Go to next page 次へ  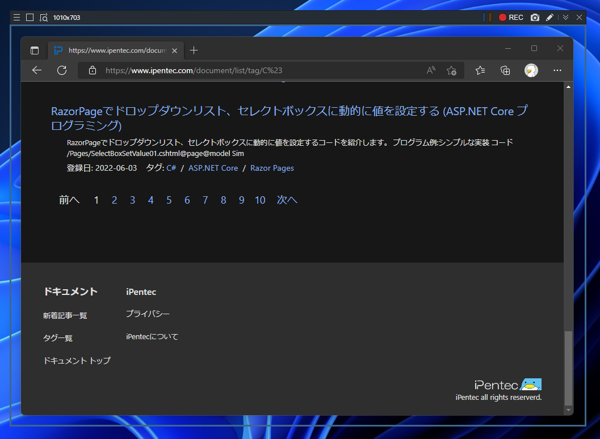click(x=287, y=200)
